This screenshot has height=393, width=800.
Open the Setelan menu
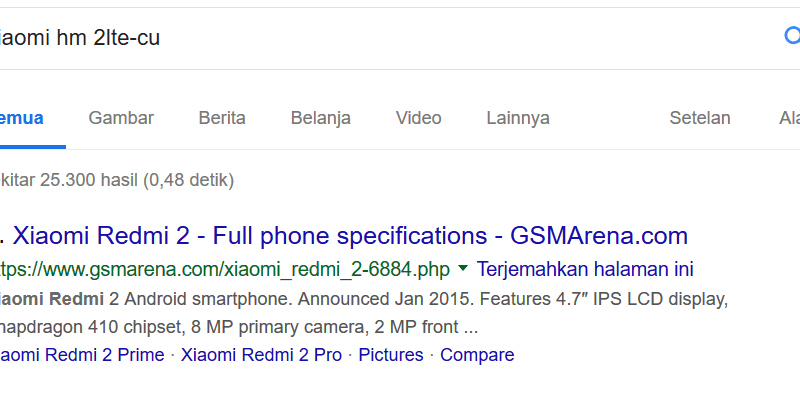point(699,118)
